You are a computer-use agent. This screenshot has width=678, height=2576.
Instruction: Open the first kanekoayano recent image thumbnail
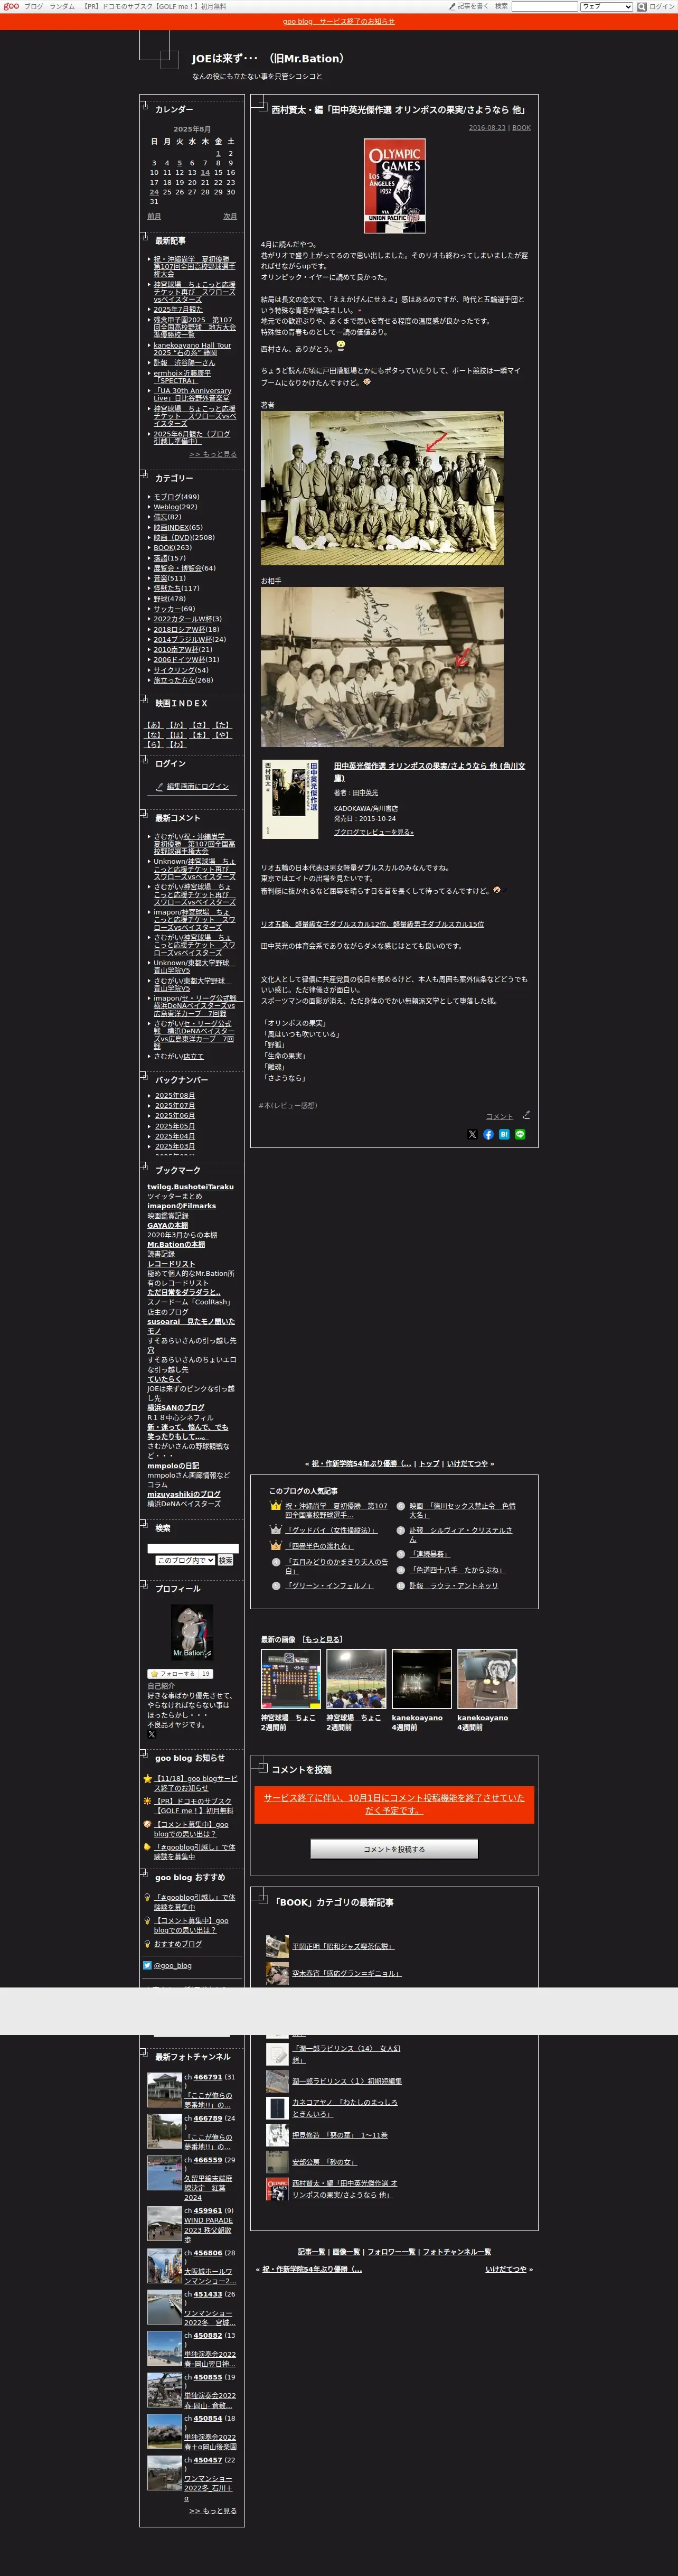coord(421,1679)
